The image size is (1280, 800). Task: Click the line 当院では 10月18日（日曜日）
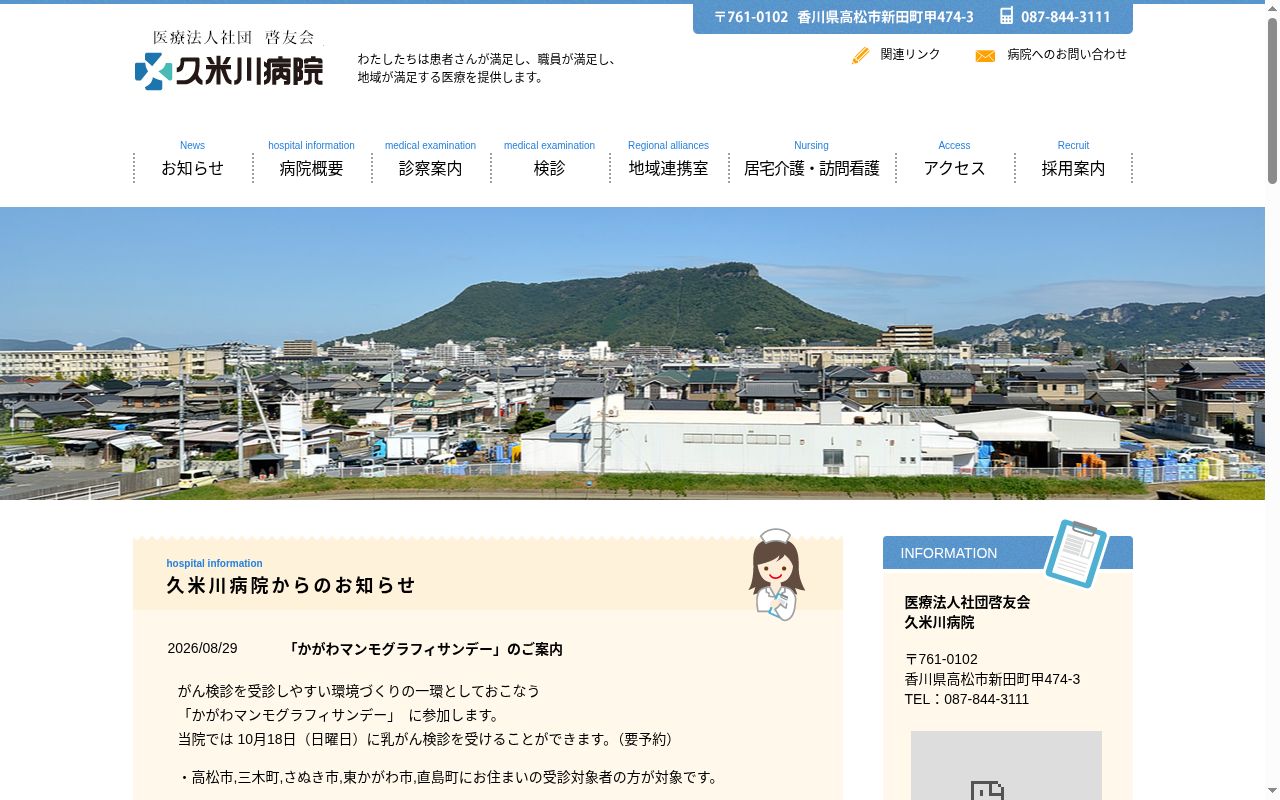click(425, 739)
